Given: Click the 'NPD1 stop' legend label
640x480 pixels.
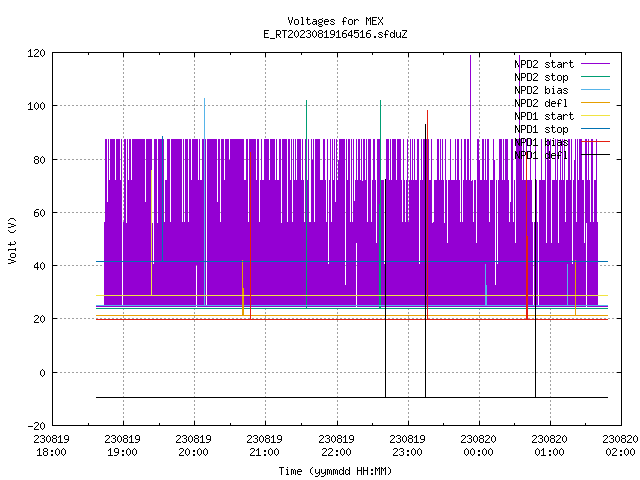Looking at the screenshot, I should pyautogui.click(x=541, y=129).
